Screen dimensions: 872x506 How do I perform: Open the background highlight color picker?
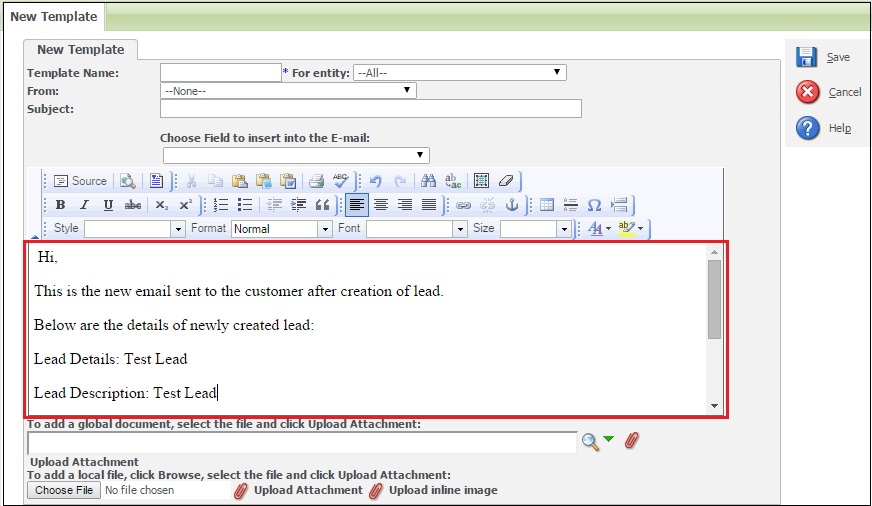tap(631, 229)
